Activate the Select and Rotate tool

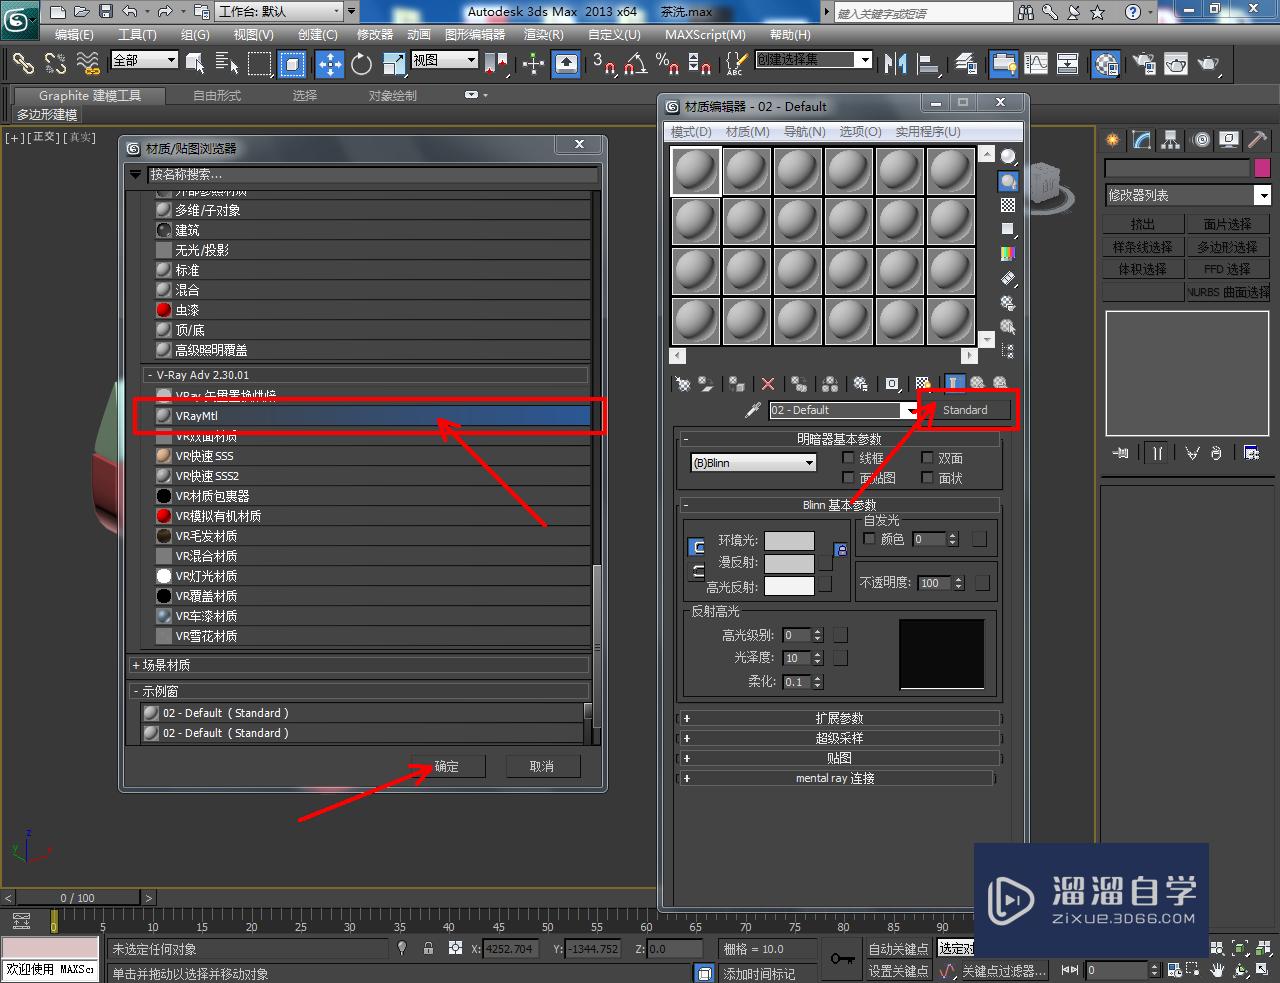pos(361,64)
